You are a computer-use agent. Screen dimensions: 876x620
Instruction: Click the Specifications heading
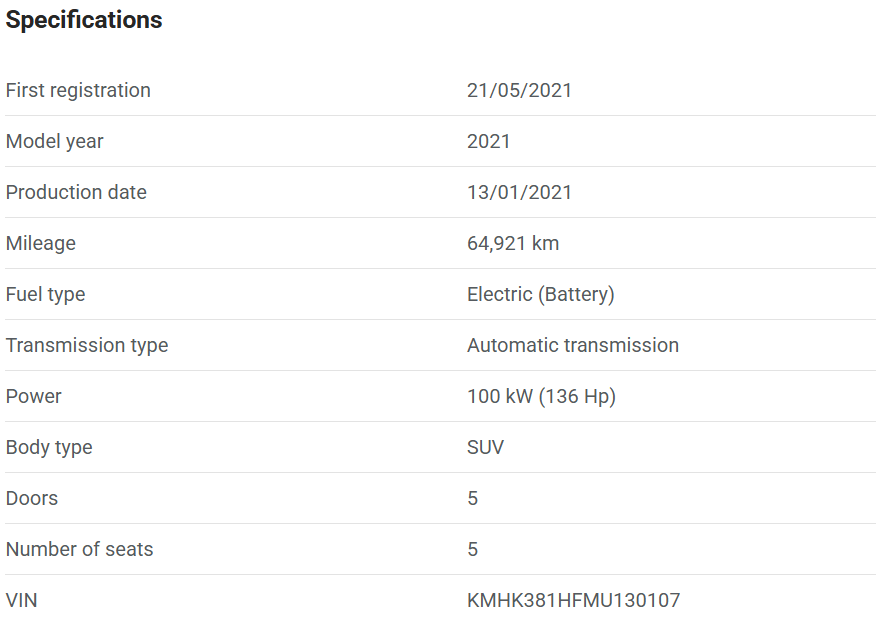point(84,20)
